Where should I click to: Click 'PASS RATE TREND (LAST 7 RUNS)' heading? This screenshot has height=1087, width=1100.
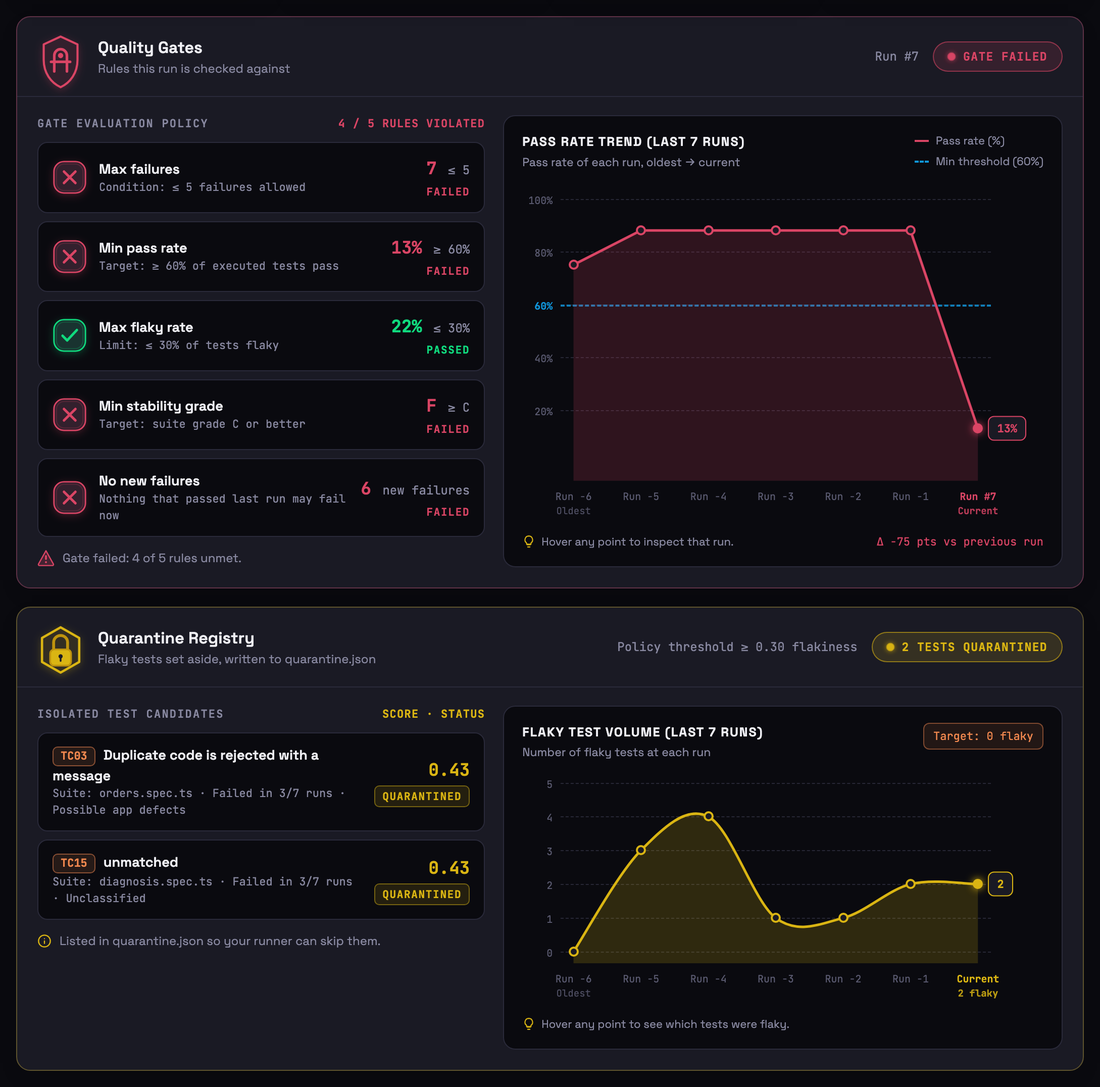(633, 142)
